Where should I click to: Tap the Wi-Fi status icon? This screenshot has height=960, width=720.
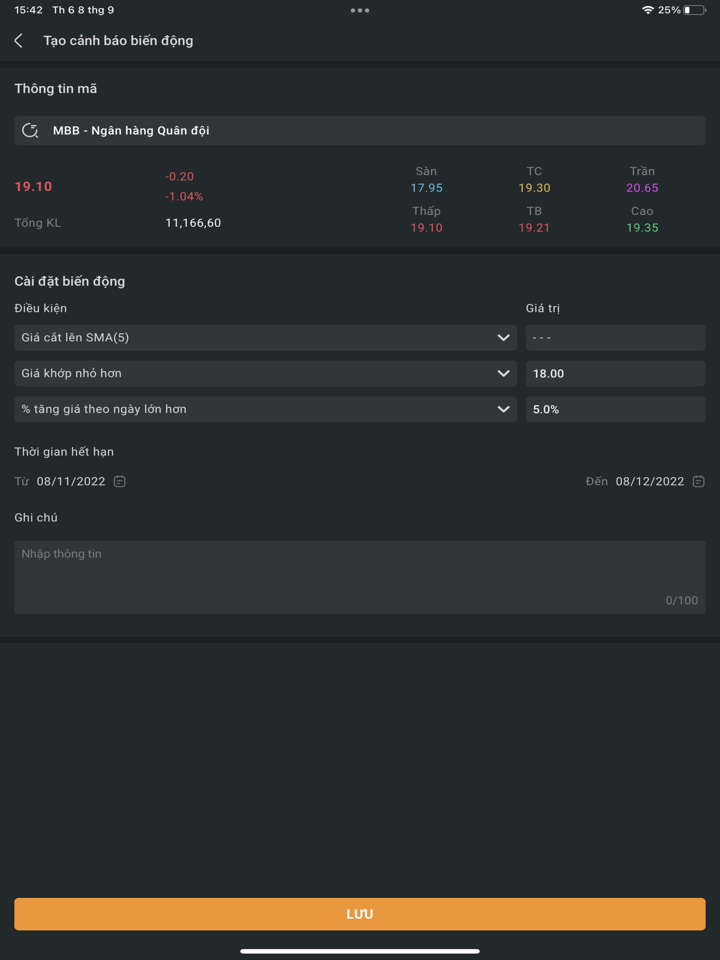(648, 10)
